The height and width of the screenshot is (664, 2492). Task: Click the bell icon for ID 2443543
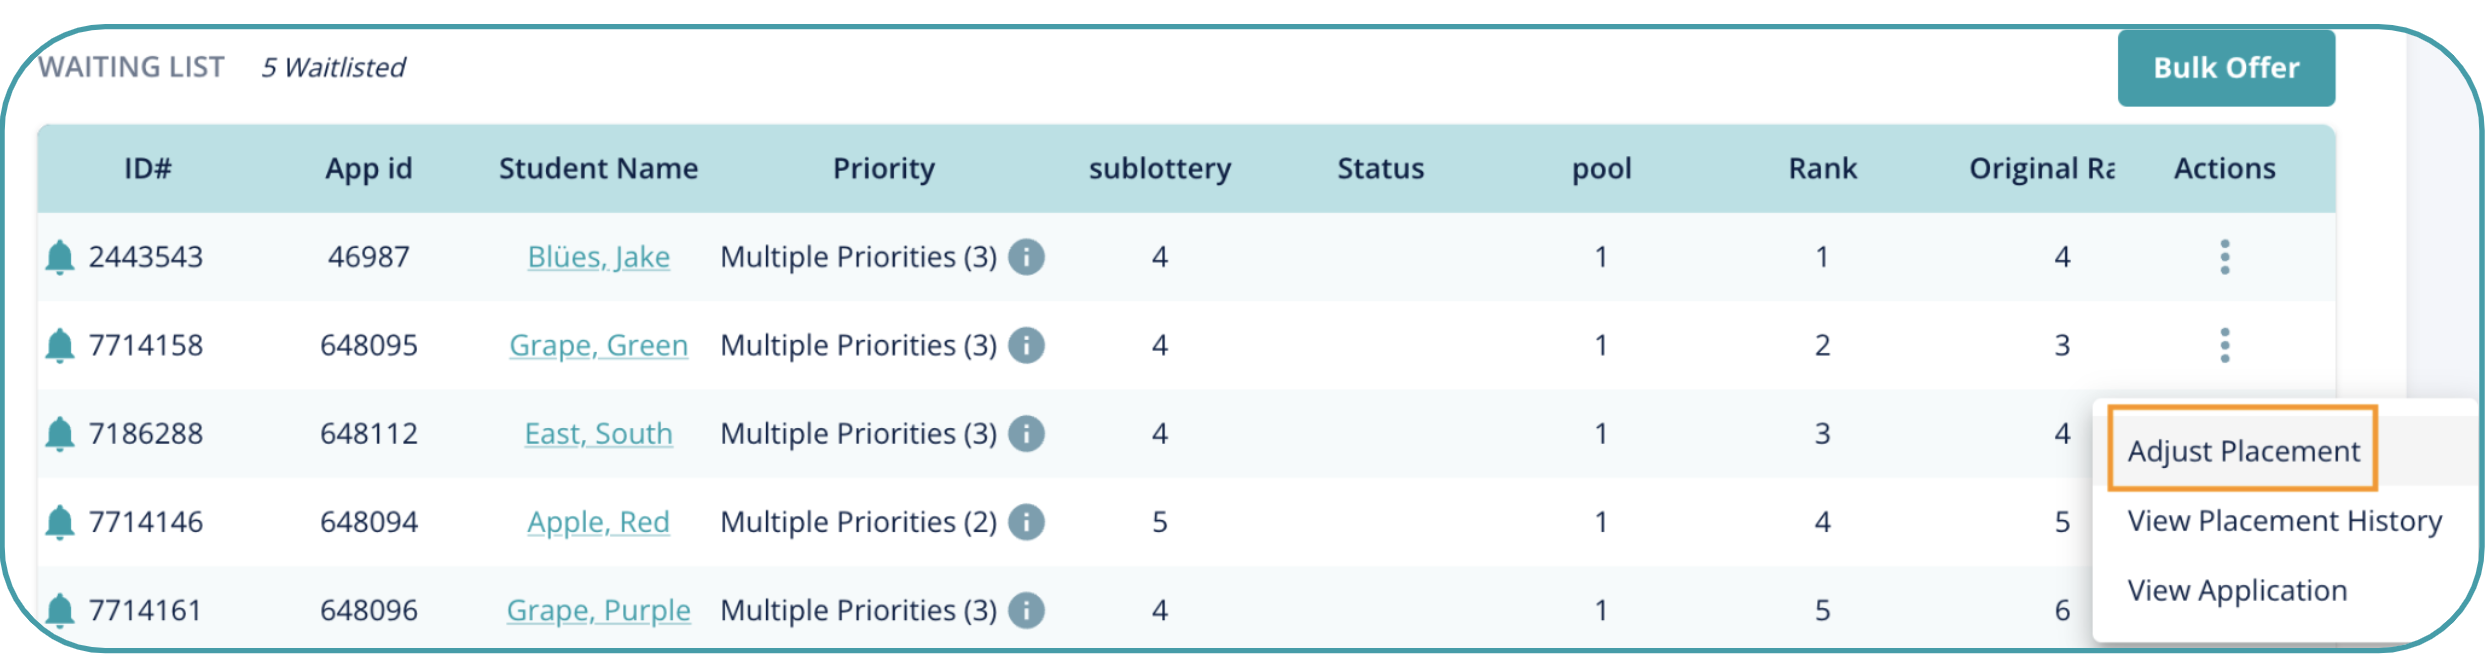click(x=60, y=257)
